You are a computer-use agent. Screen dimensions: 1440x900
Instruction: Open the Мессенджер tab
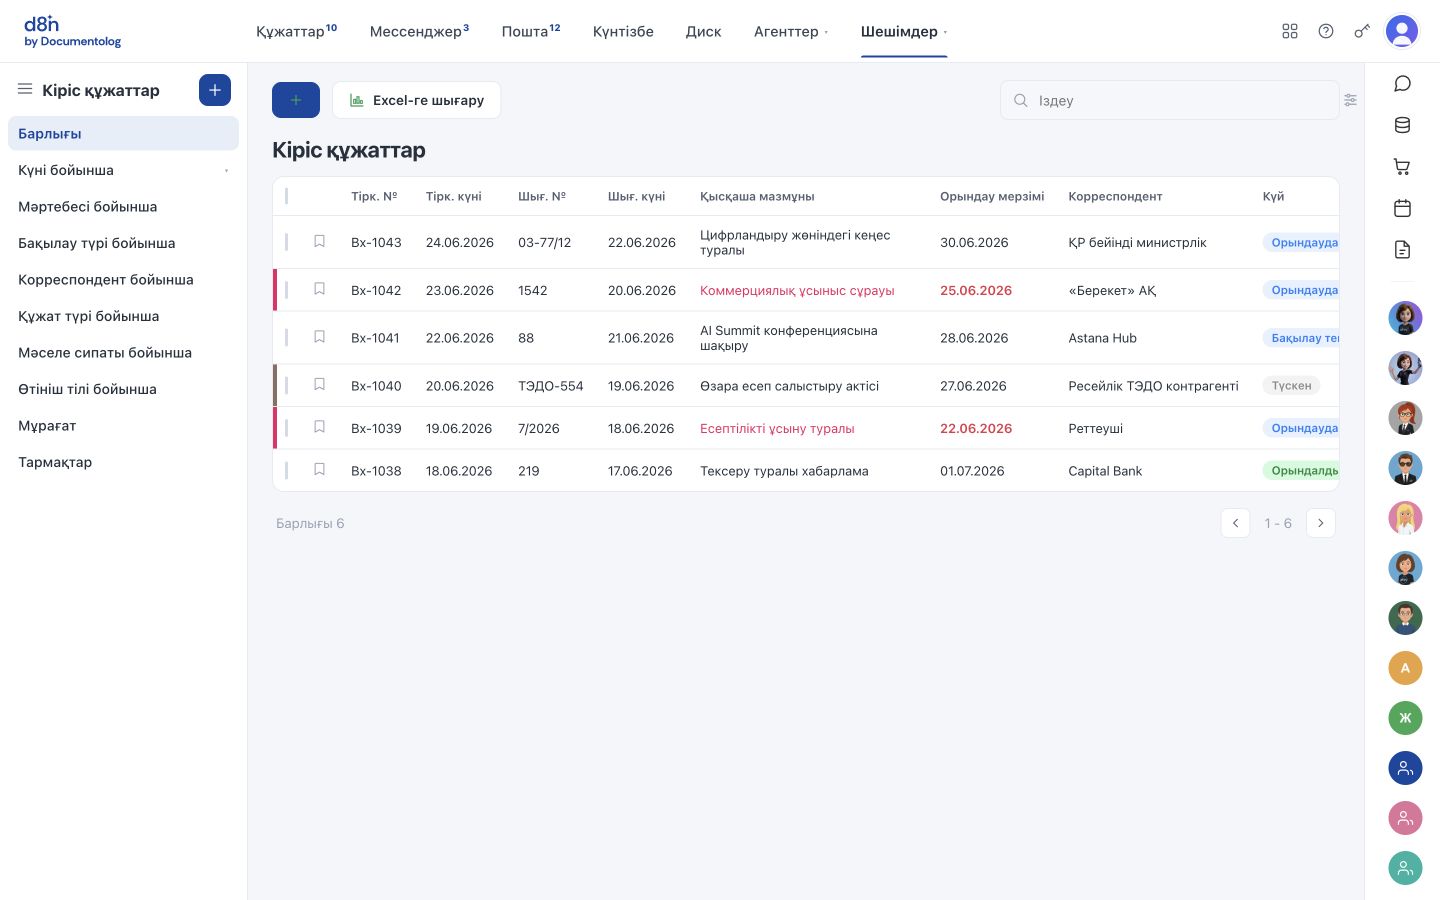point(420,31)
